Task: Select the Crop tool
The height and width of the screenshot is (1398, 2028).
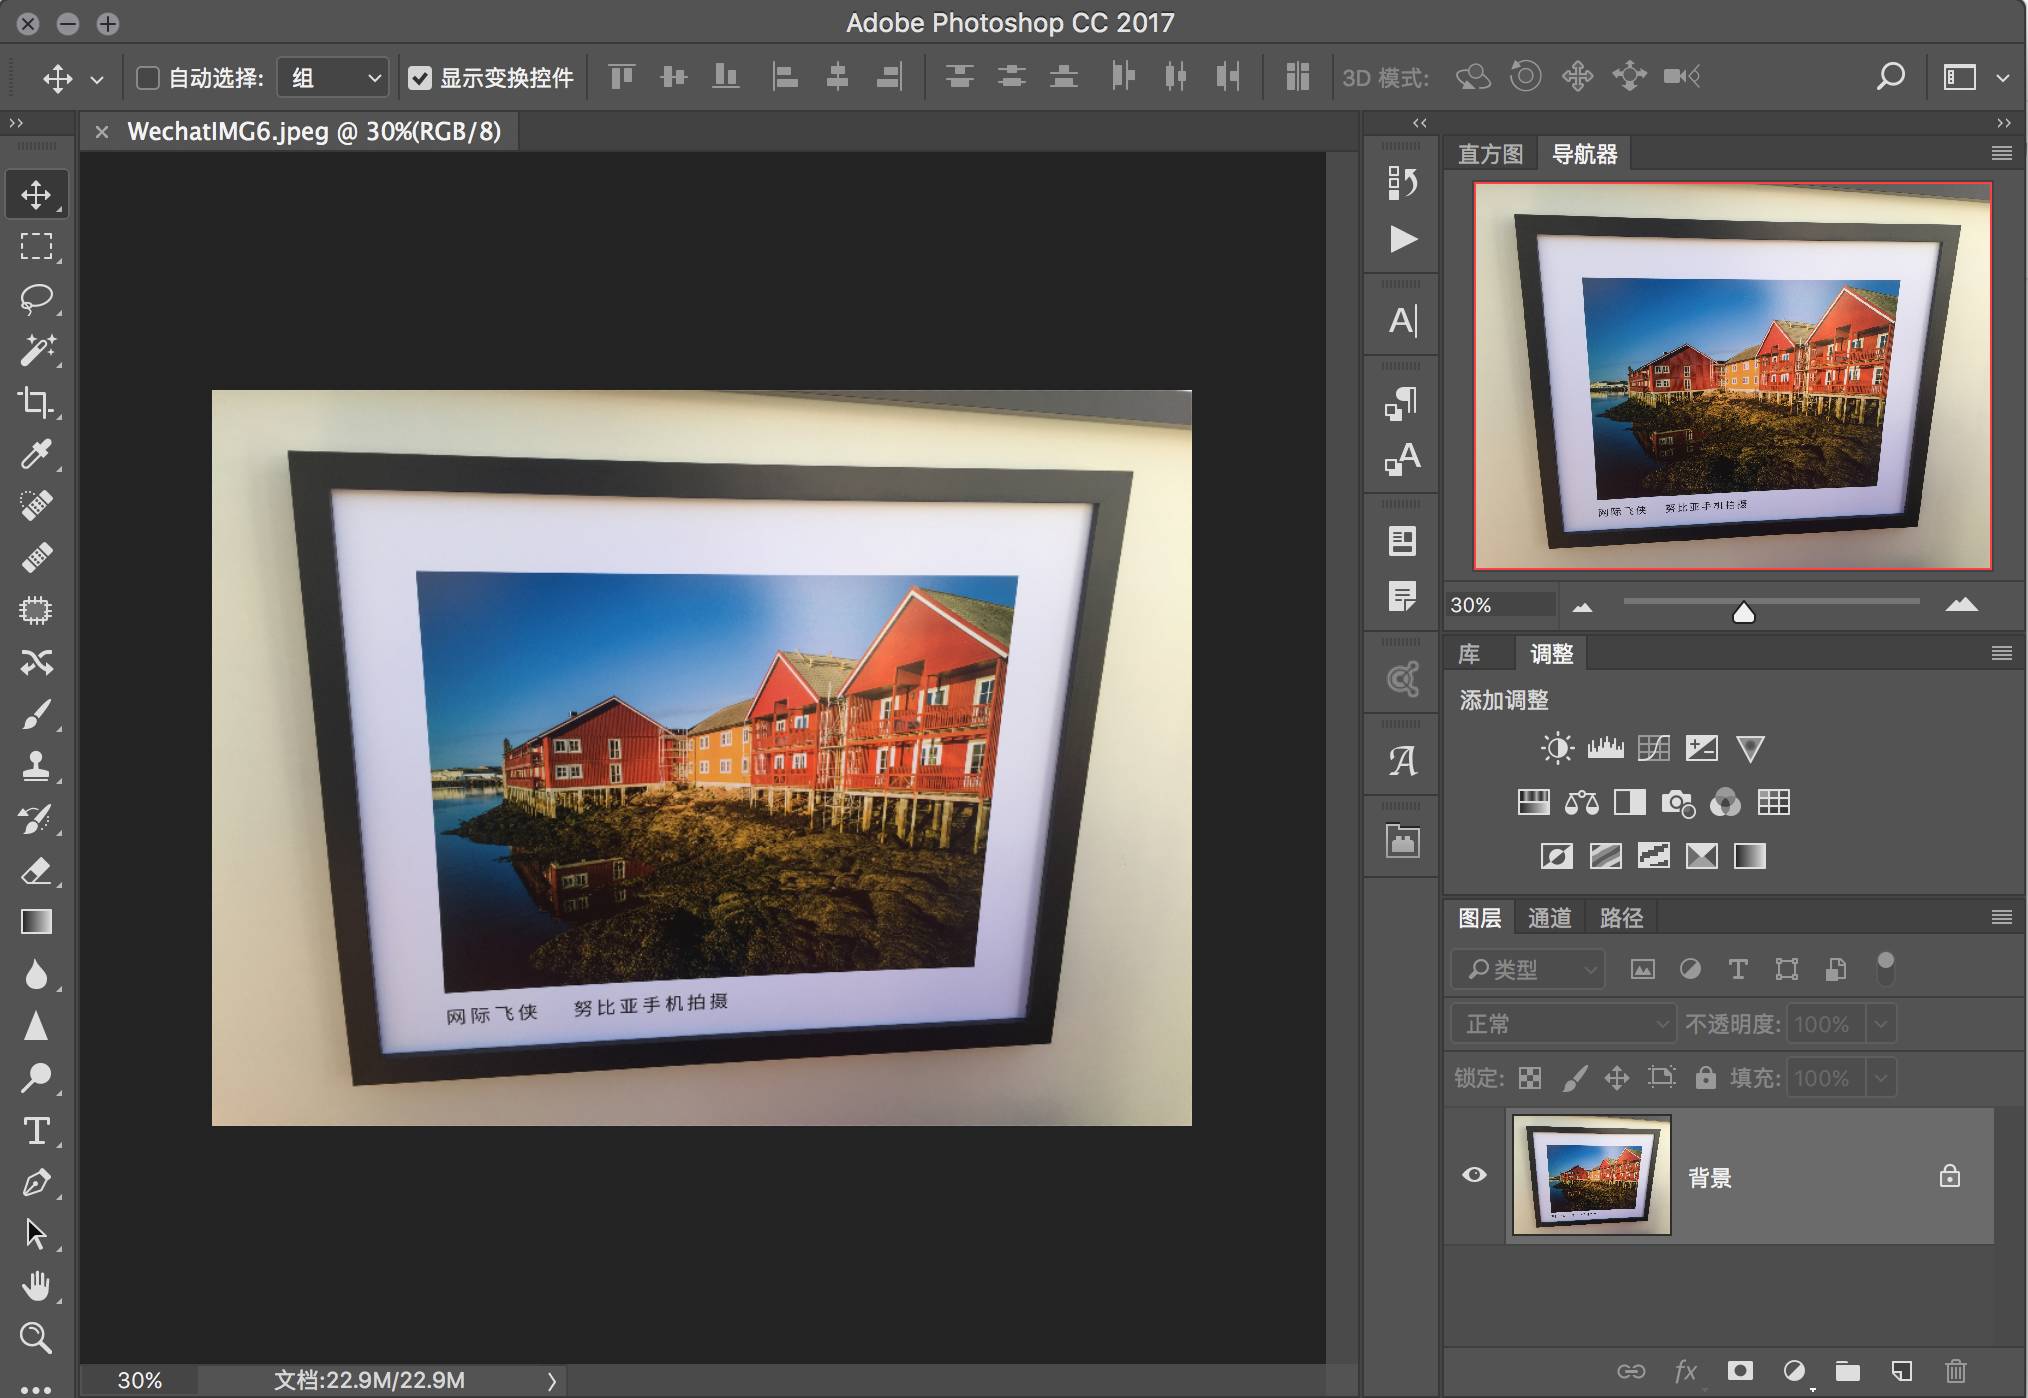Action: [36, 402]
